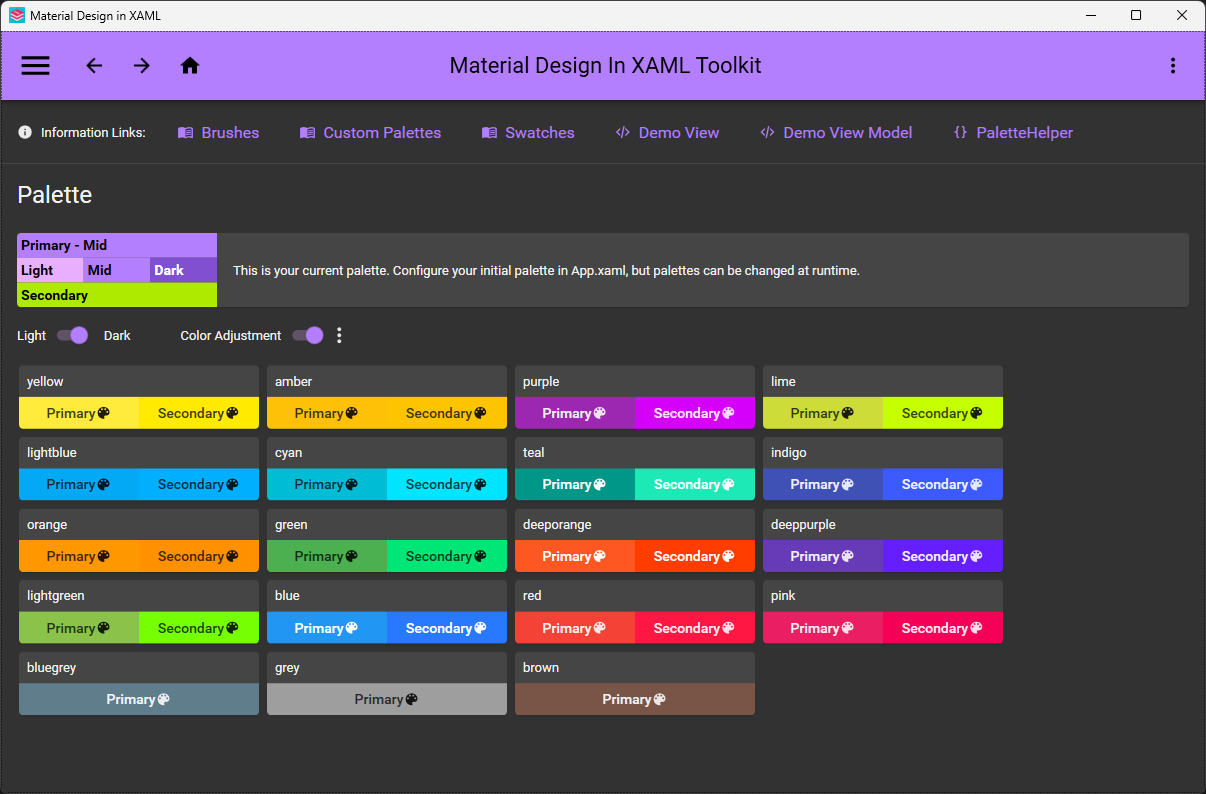
Task: Click the code icon beside Demo View Model
Action: pos(768,132)
